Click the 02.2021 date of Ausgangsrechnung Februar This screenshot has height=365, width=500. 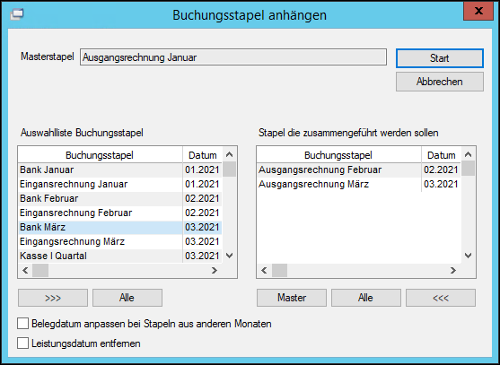[x=441, y=170]
